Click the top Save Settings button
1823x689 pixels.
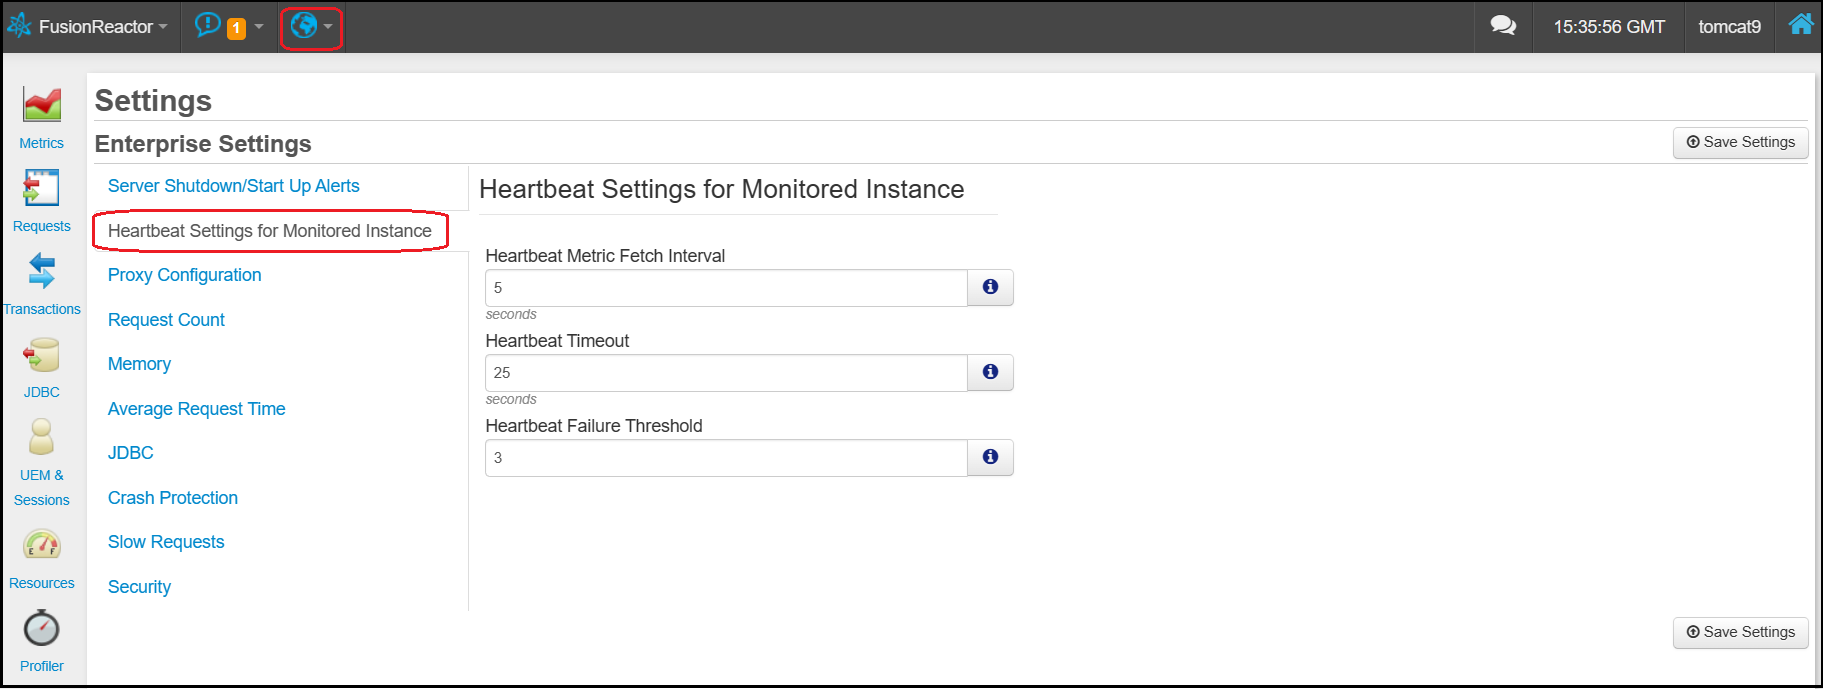tap(1740, 142)
